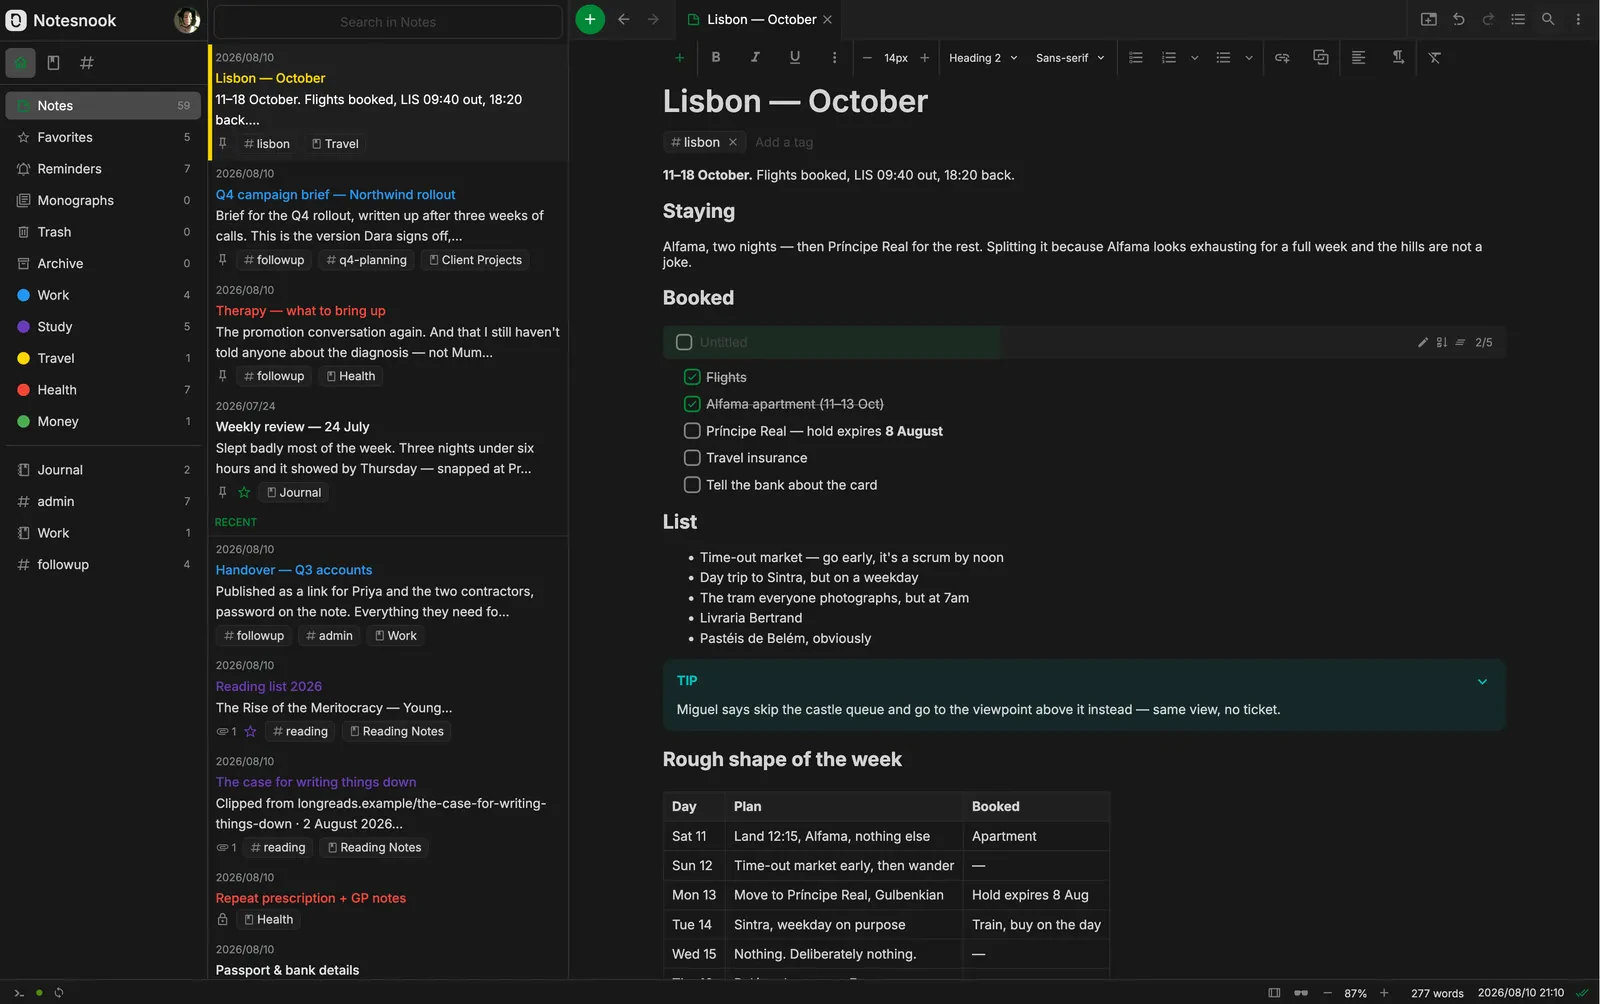Check the Travel insurance task
This screenshot has width=1600, height=1004.
pos(692,458)
